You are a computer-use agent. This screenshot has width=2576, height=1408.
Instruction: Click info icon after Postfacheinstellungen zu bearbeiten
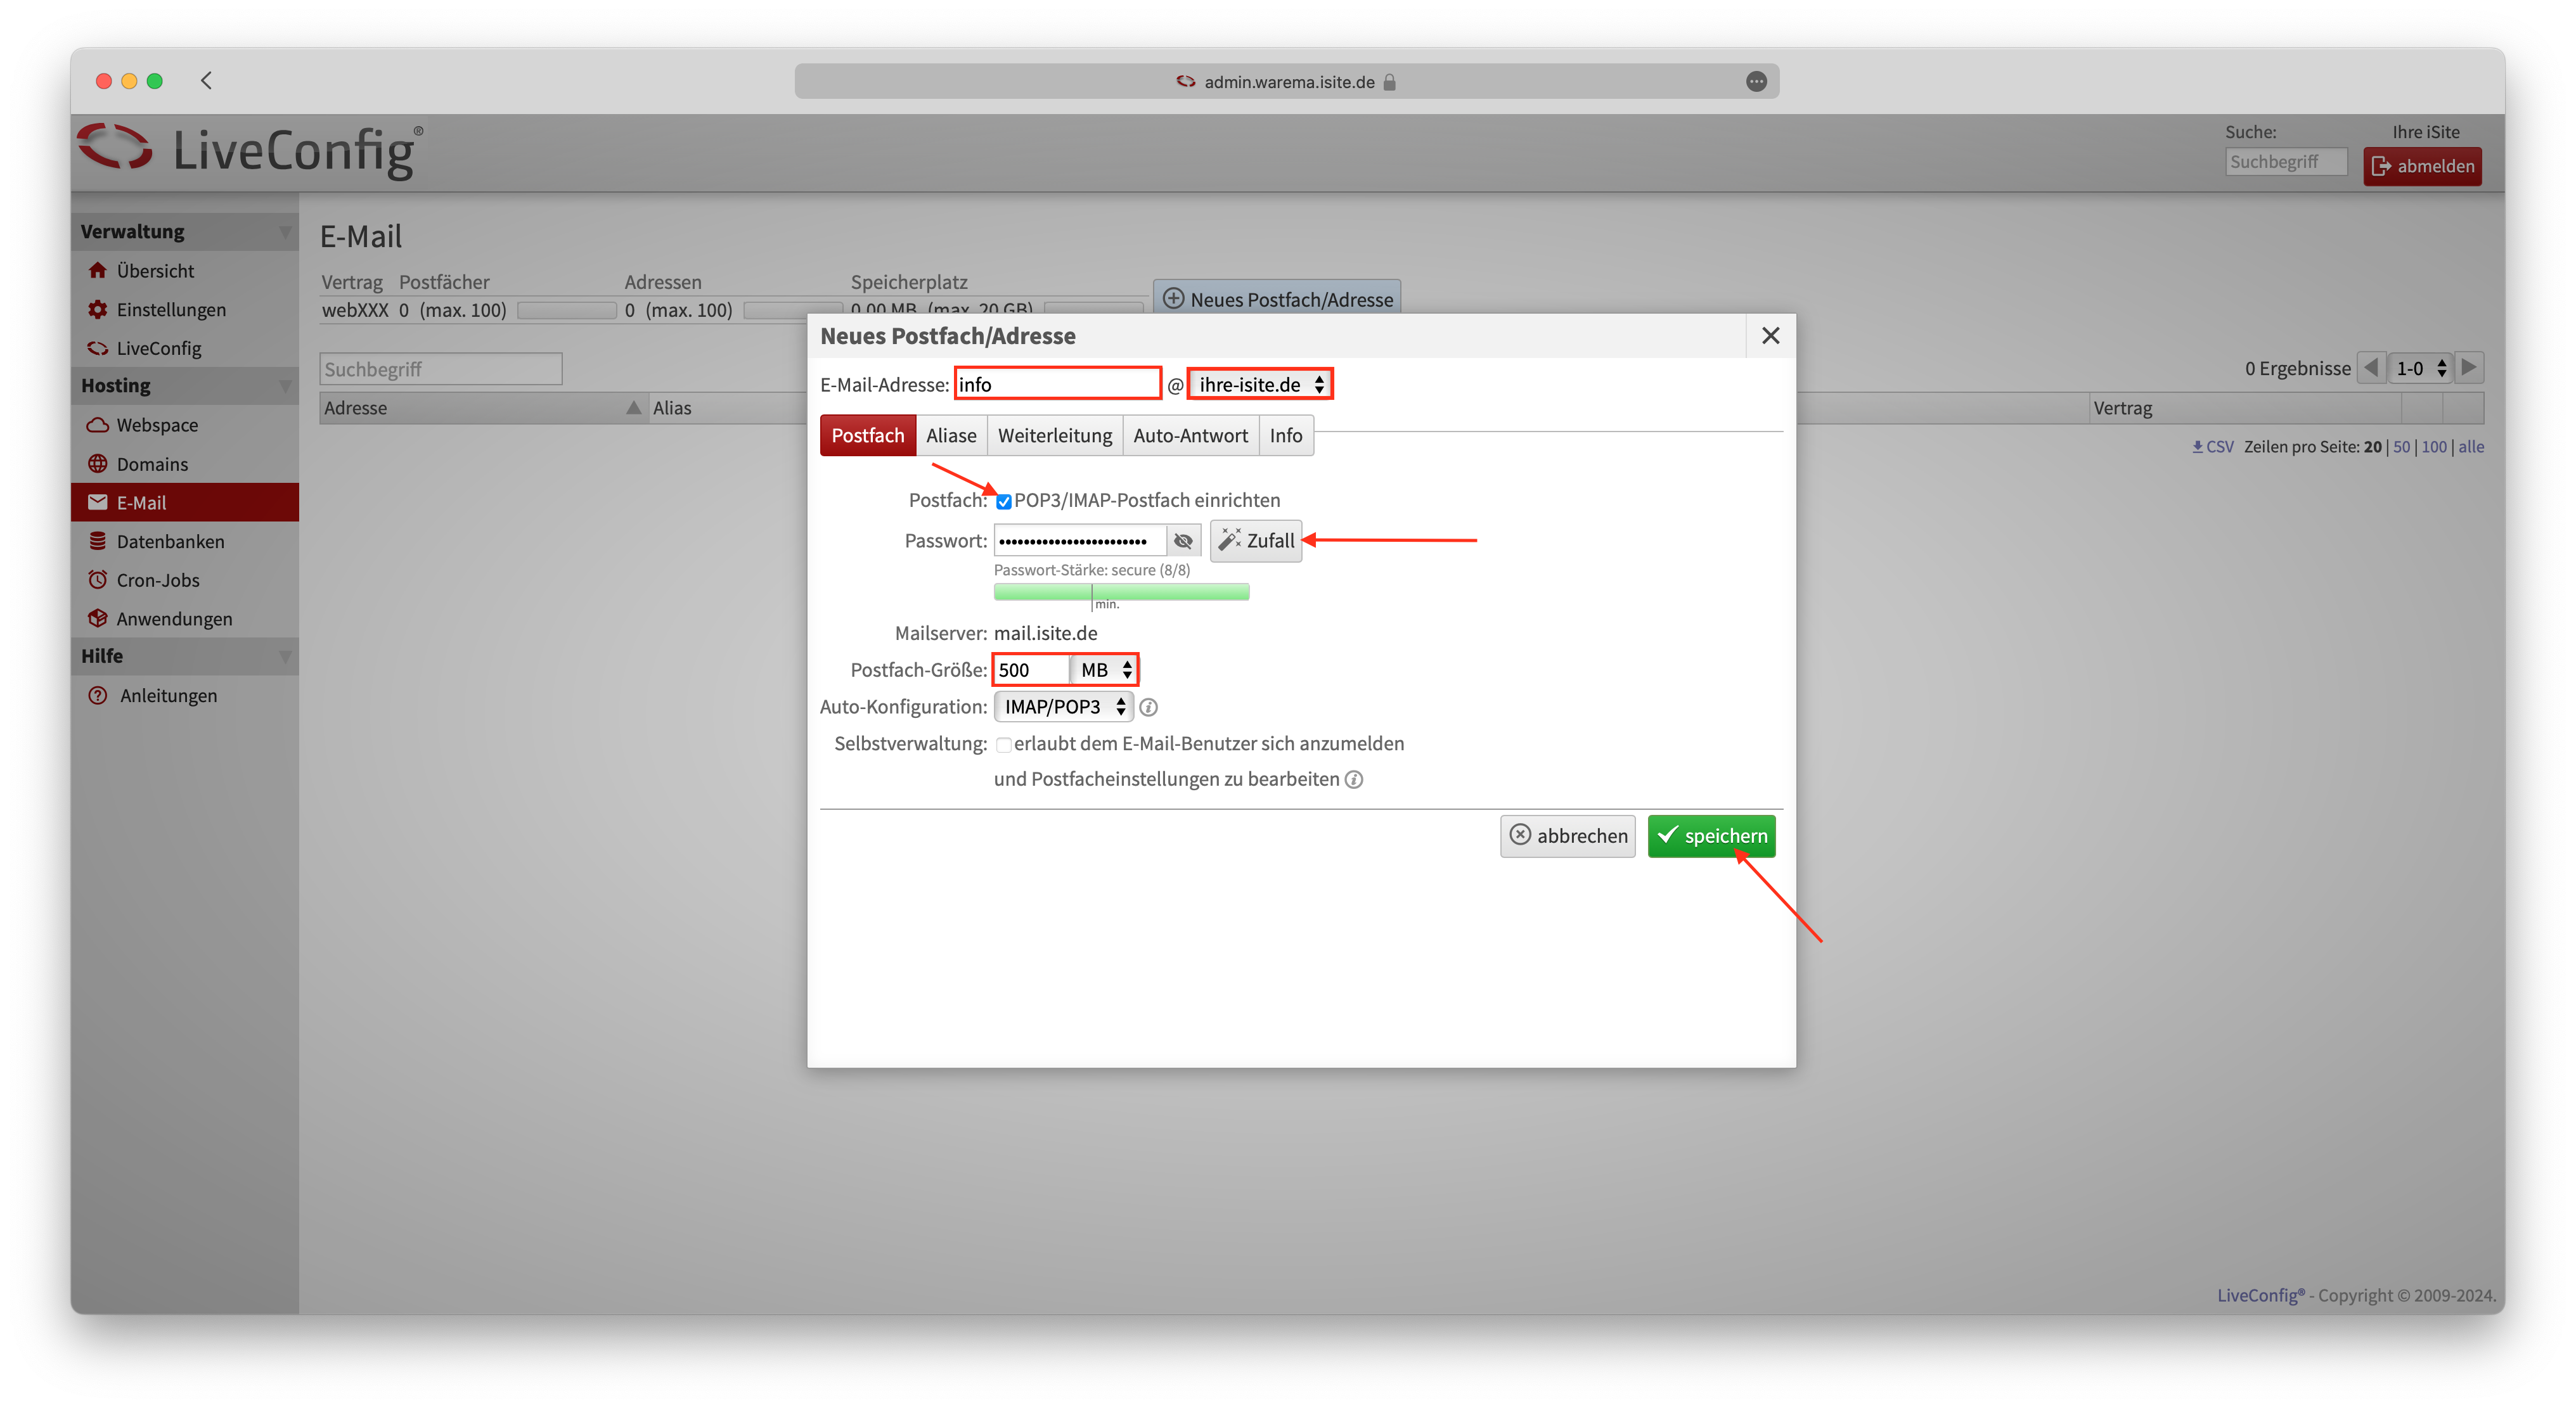click(1354, 780)
